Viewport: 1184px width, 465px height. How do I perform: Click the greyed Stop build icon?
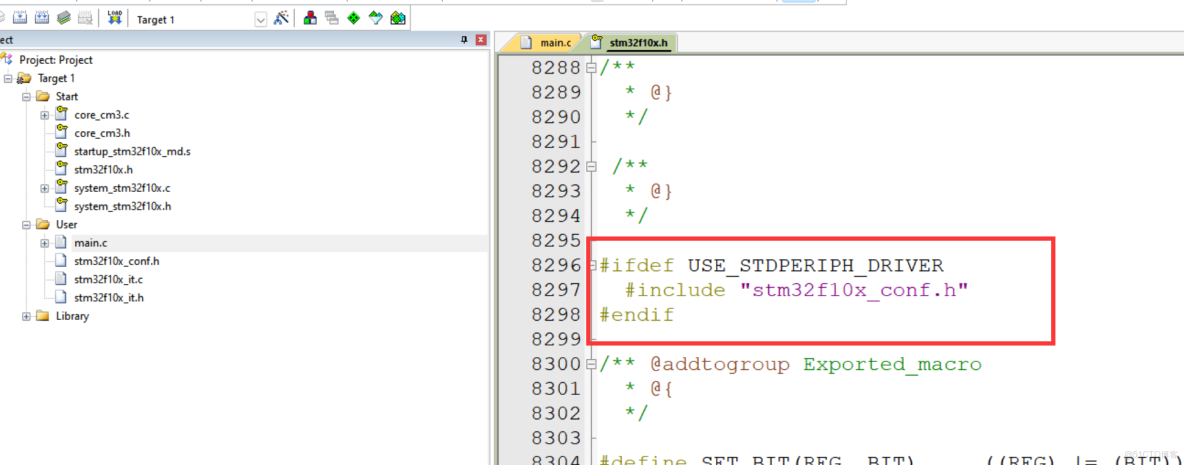(x=85, y=18)
